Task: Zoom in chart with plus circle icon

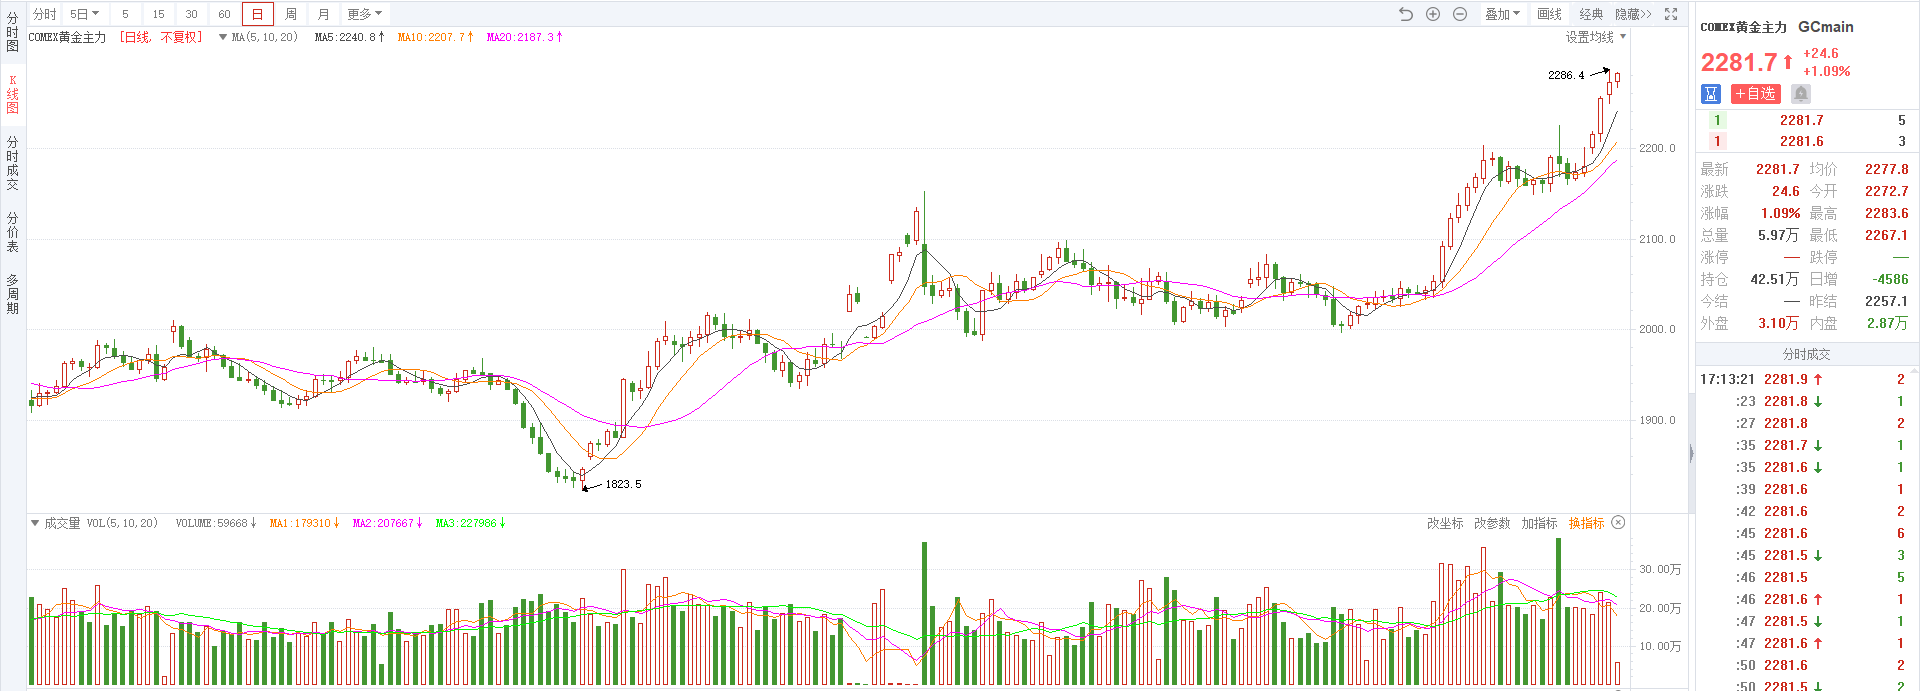Action: click(1432, 14)
